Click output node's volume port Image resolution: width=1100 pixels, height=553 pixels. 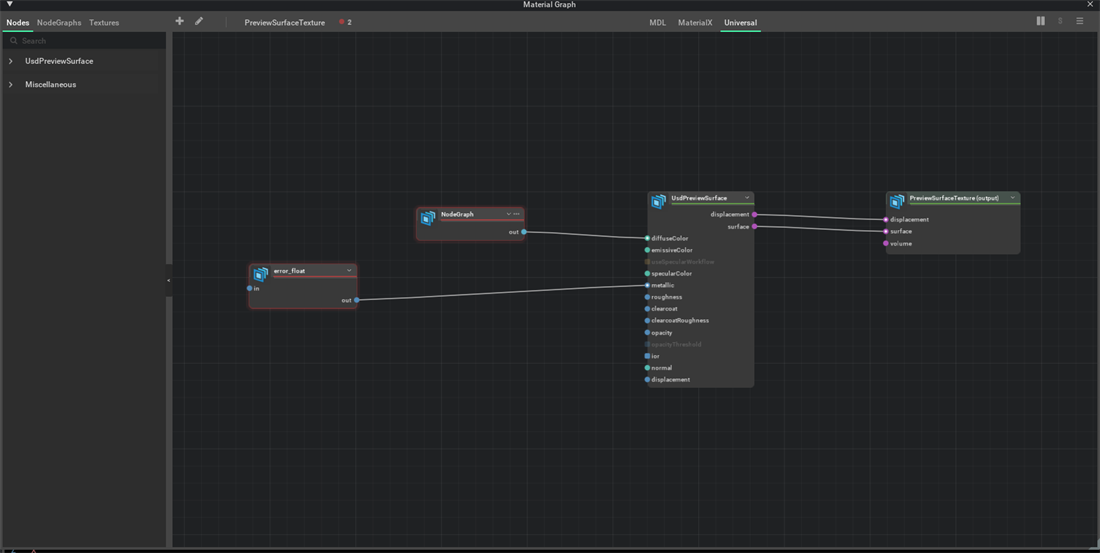(x=886, y=244)
